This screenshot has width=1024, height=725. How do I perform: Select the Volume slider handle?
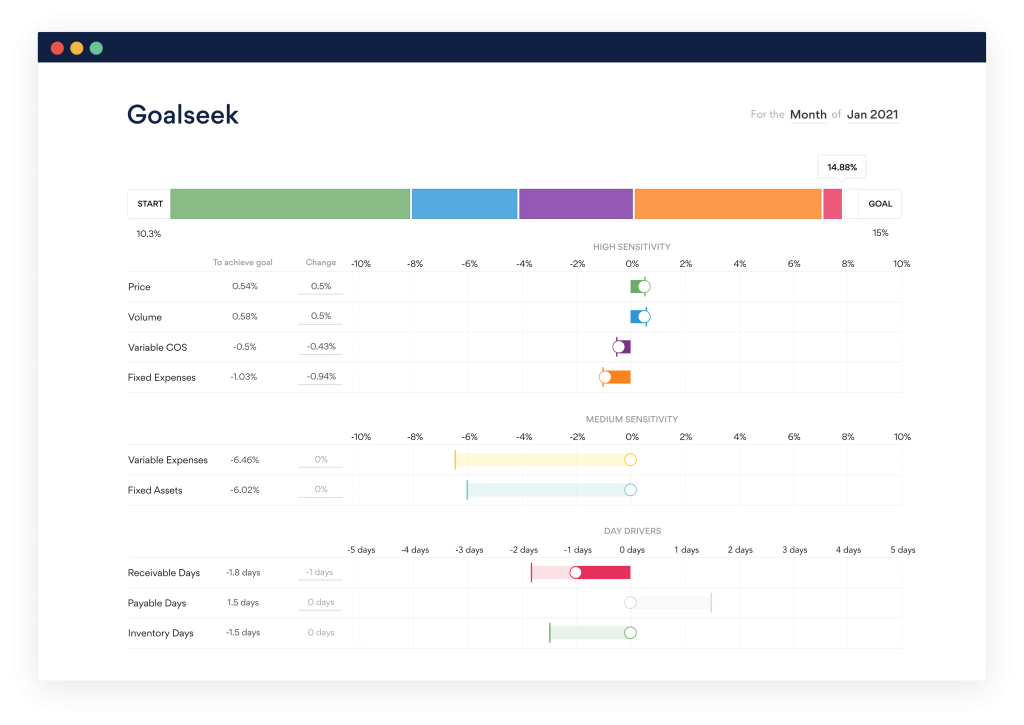tap(644, 317)
